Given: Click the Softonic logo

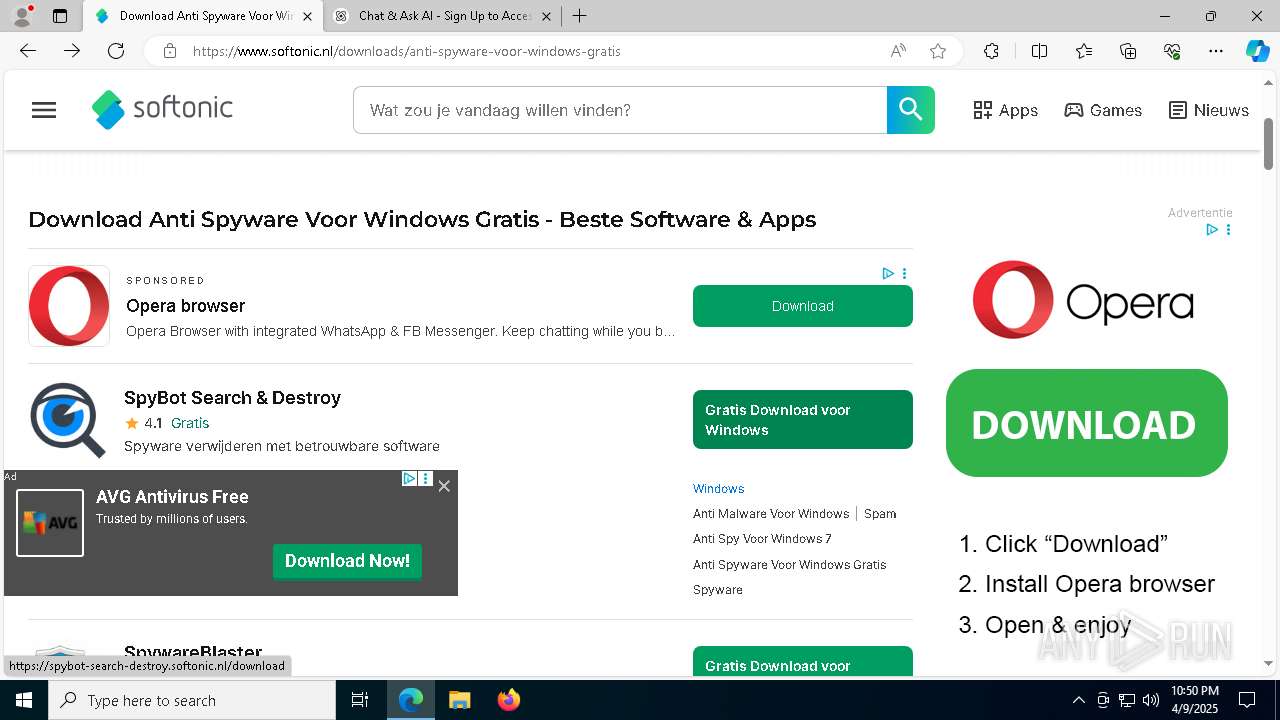Looking at the screenshot, I should pos(162,109).
